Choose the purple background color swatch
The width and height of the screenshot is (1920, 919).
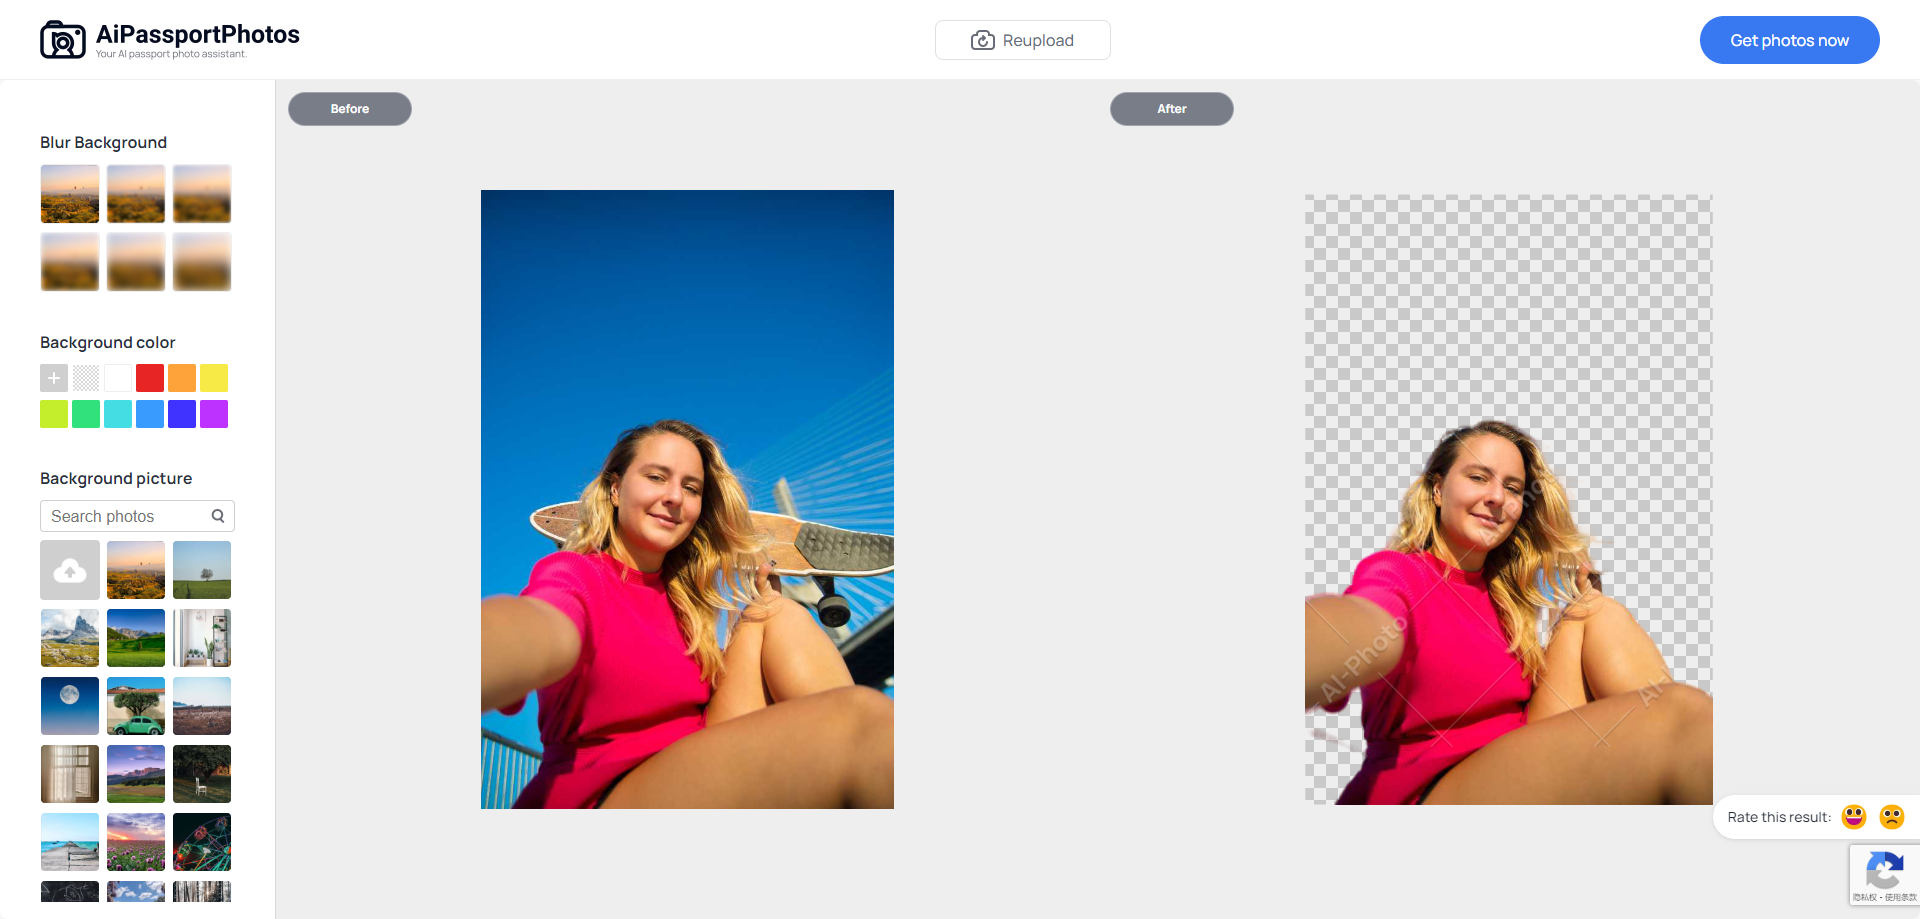pyautogui.click(x=214, y=414)
